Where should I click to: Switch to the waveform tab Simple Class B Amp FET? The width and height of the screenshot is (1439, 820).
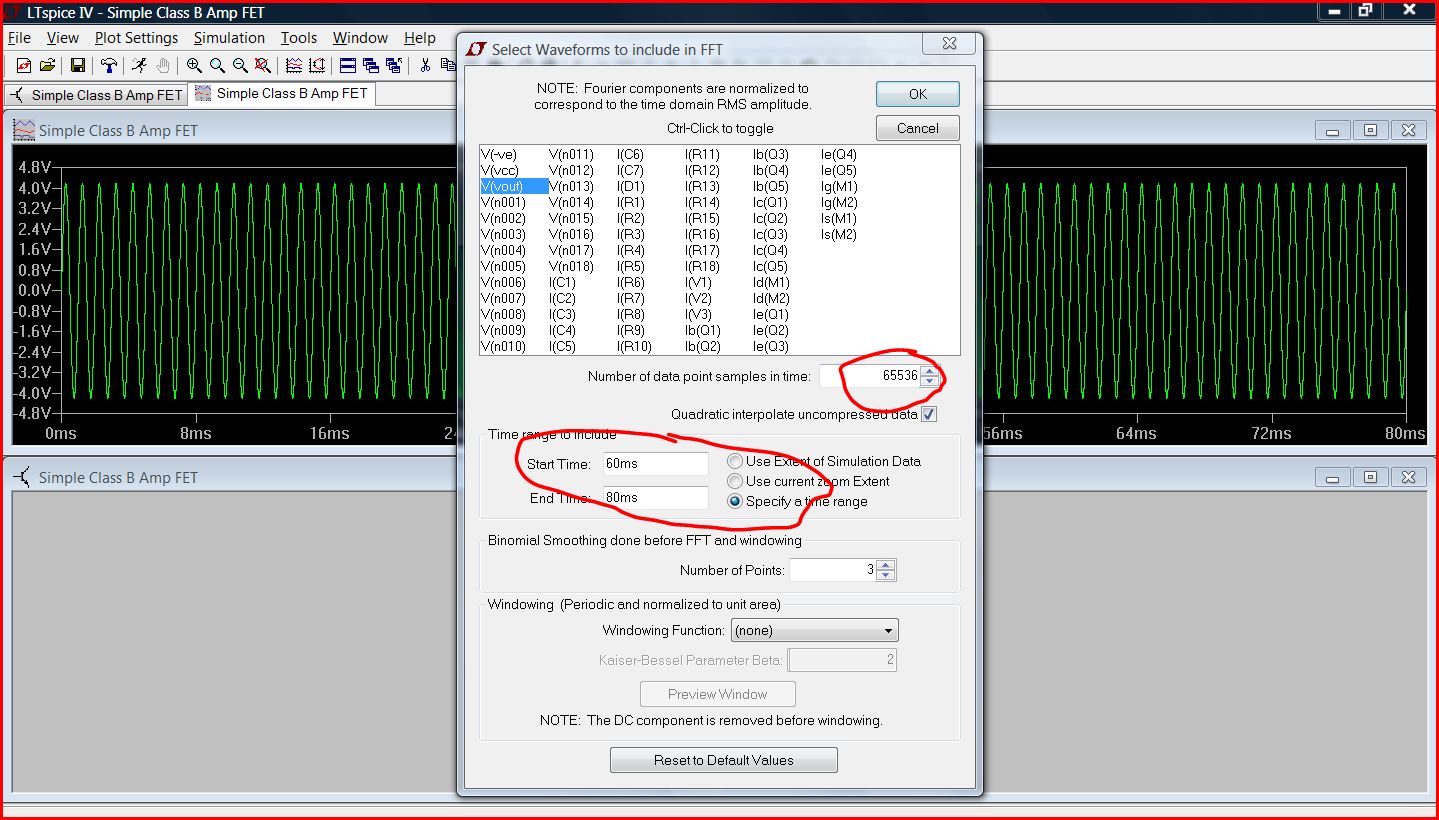click(282, 93)
